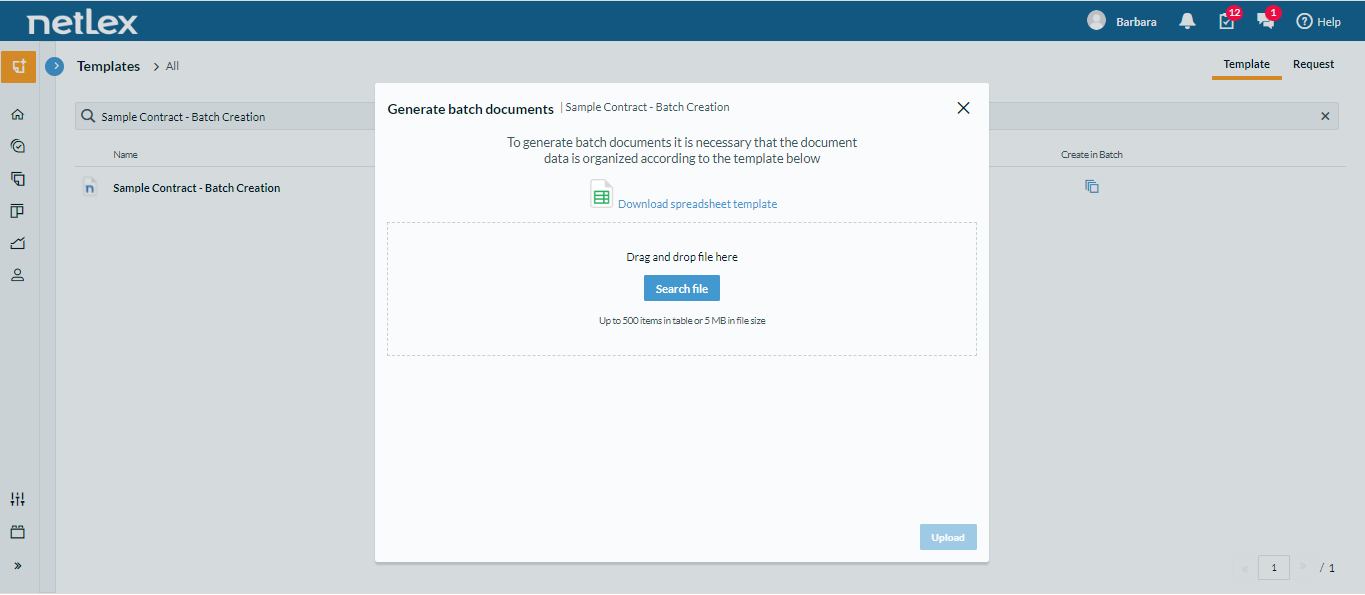Click the drag and drop file area
This screenshot has height=595, width=1365.
[x=682, y=289]
